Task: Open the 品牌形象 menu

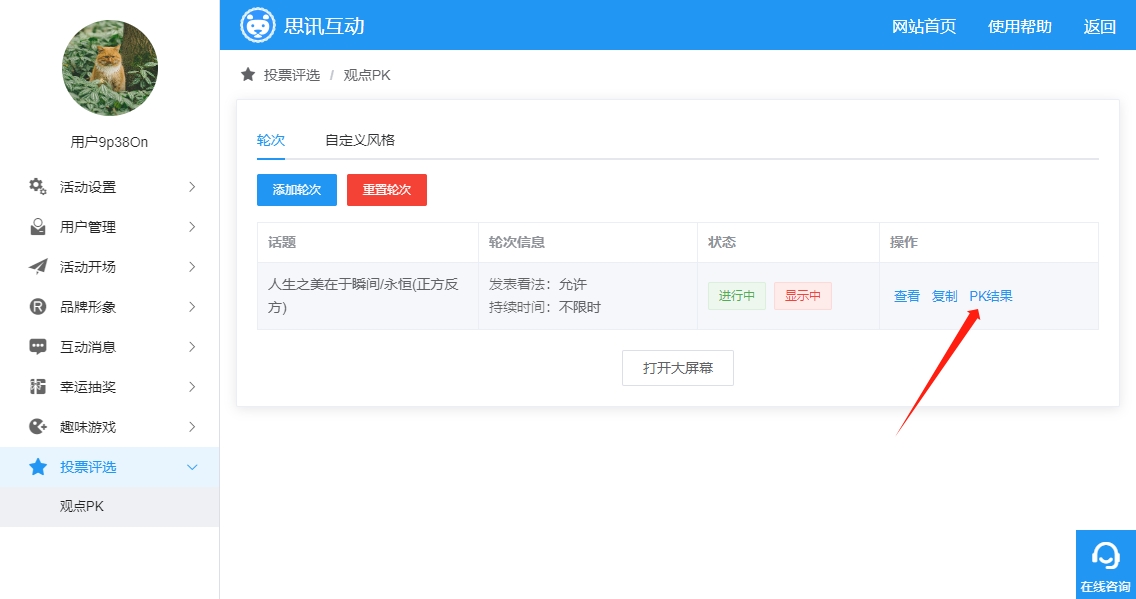Action: [109, 306]
